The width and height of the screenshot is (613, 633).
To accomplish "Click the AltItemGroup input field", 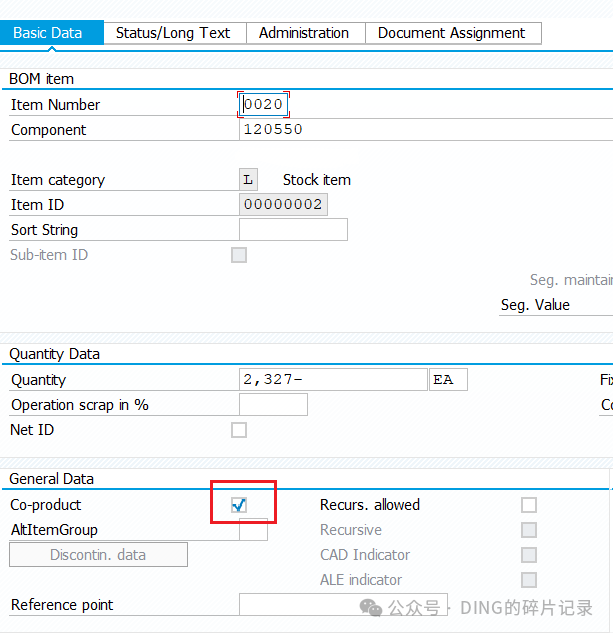I will tap(253, 530).
